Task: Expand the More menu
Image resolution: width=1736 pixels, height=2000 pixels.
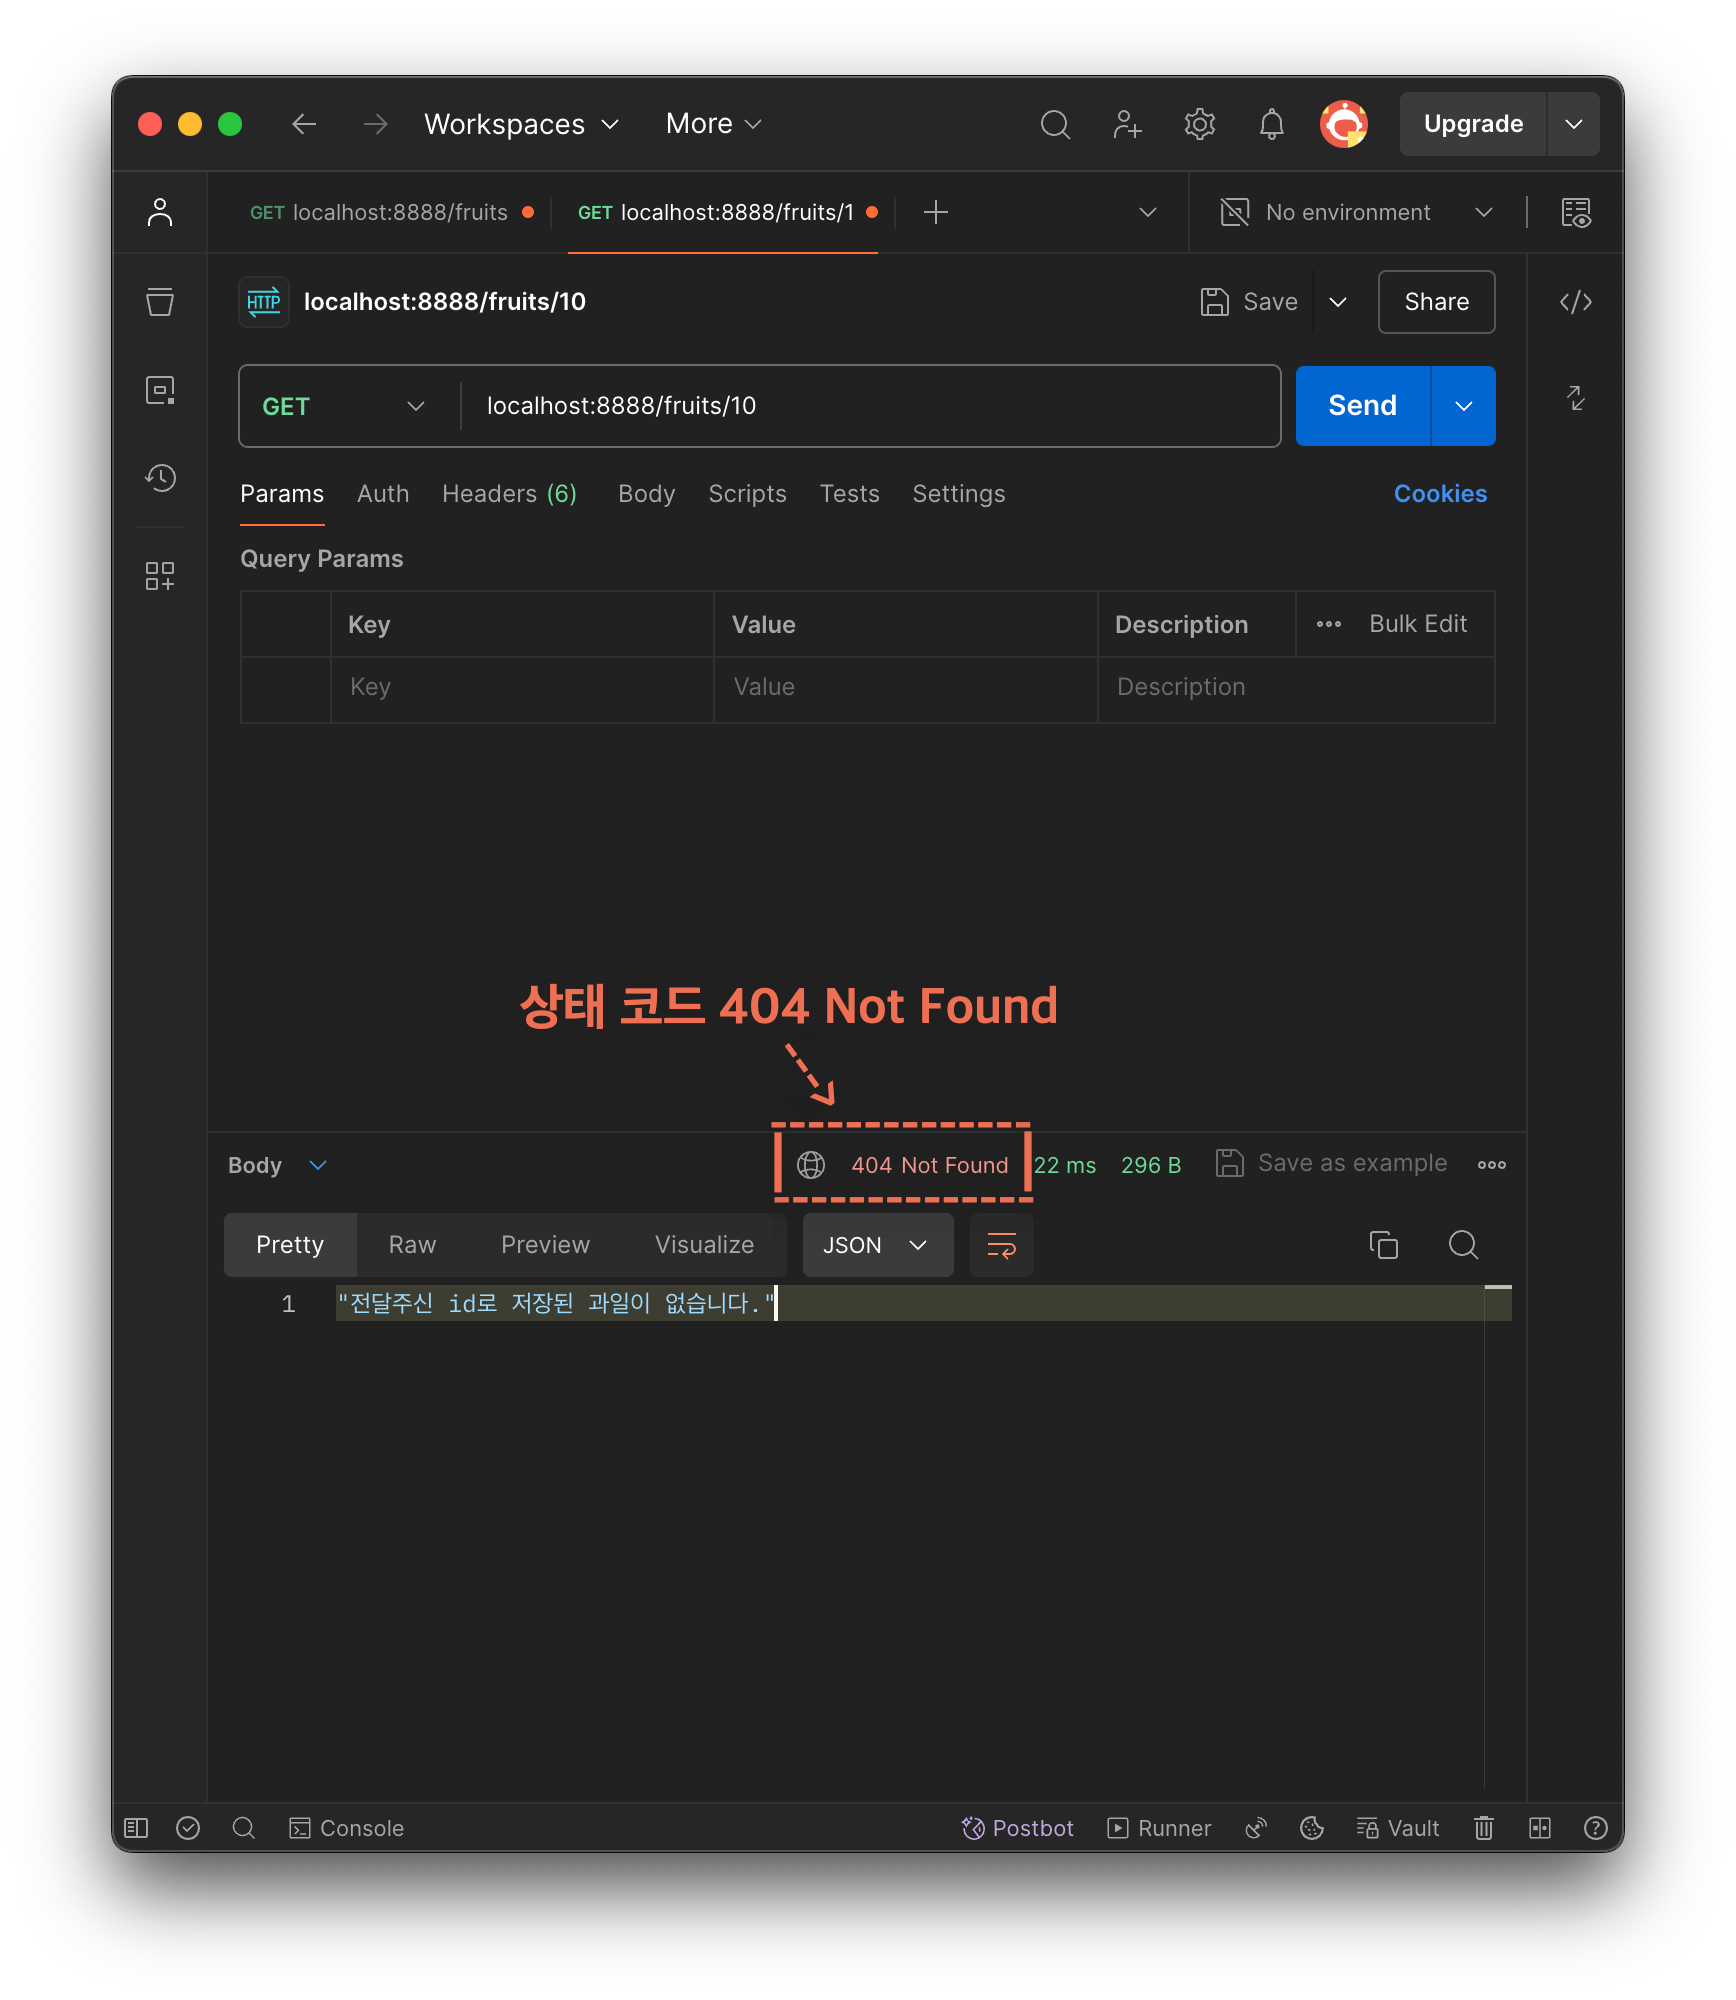Action: tap(714, 124)
